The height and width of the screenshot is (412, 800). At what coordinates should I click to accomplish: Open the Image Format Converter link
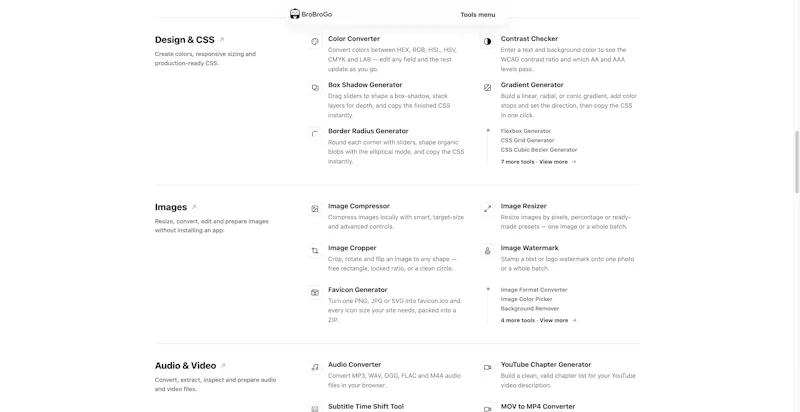pyautogui.click(x=534, y=290)
